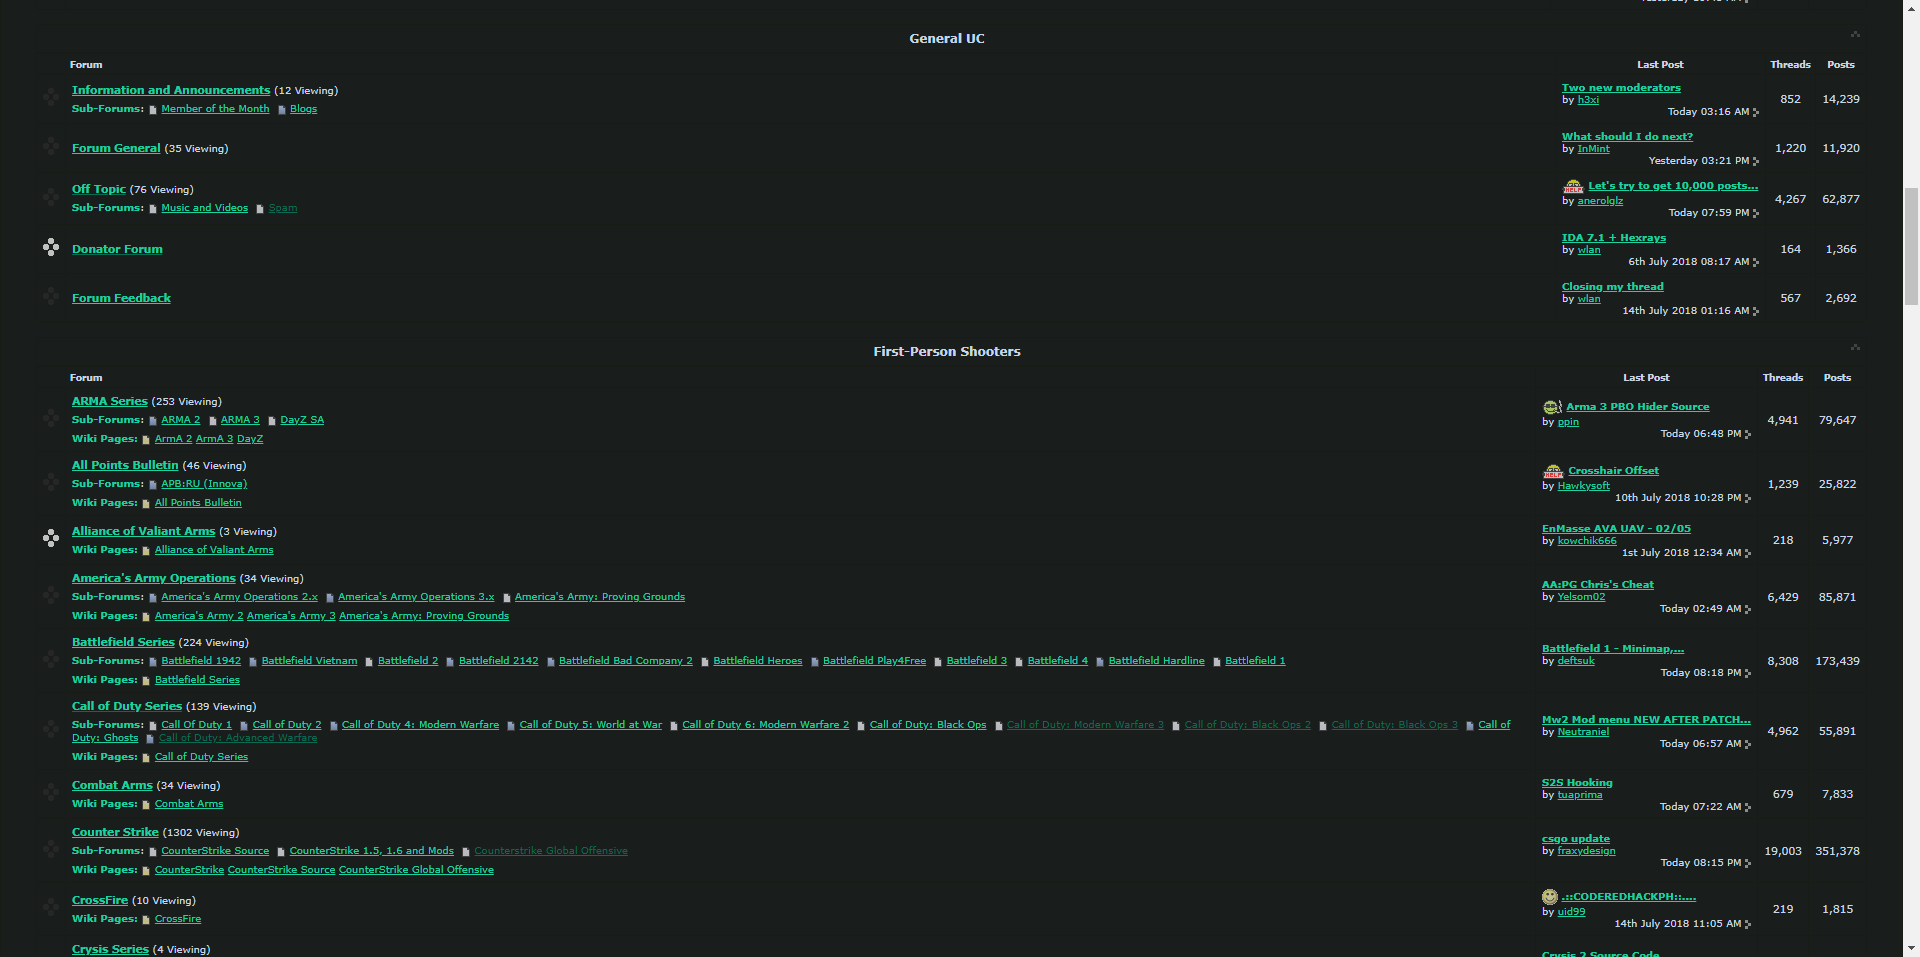The height and width of the screenshot is (957, 1920).
Task: Click the smiley icon beside CODEREDHACKPH thread
Action: click(1550, 897)
